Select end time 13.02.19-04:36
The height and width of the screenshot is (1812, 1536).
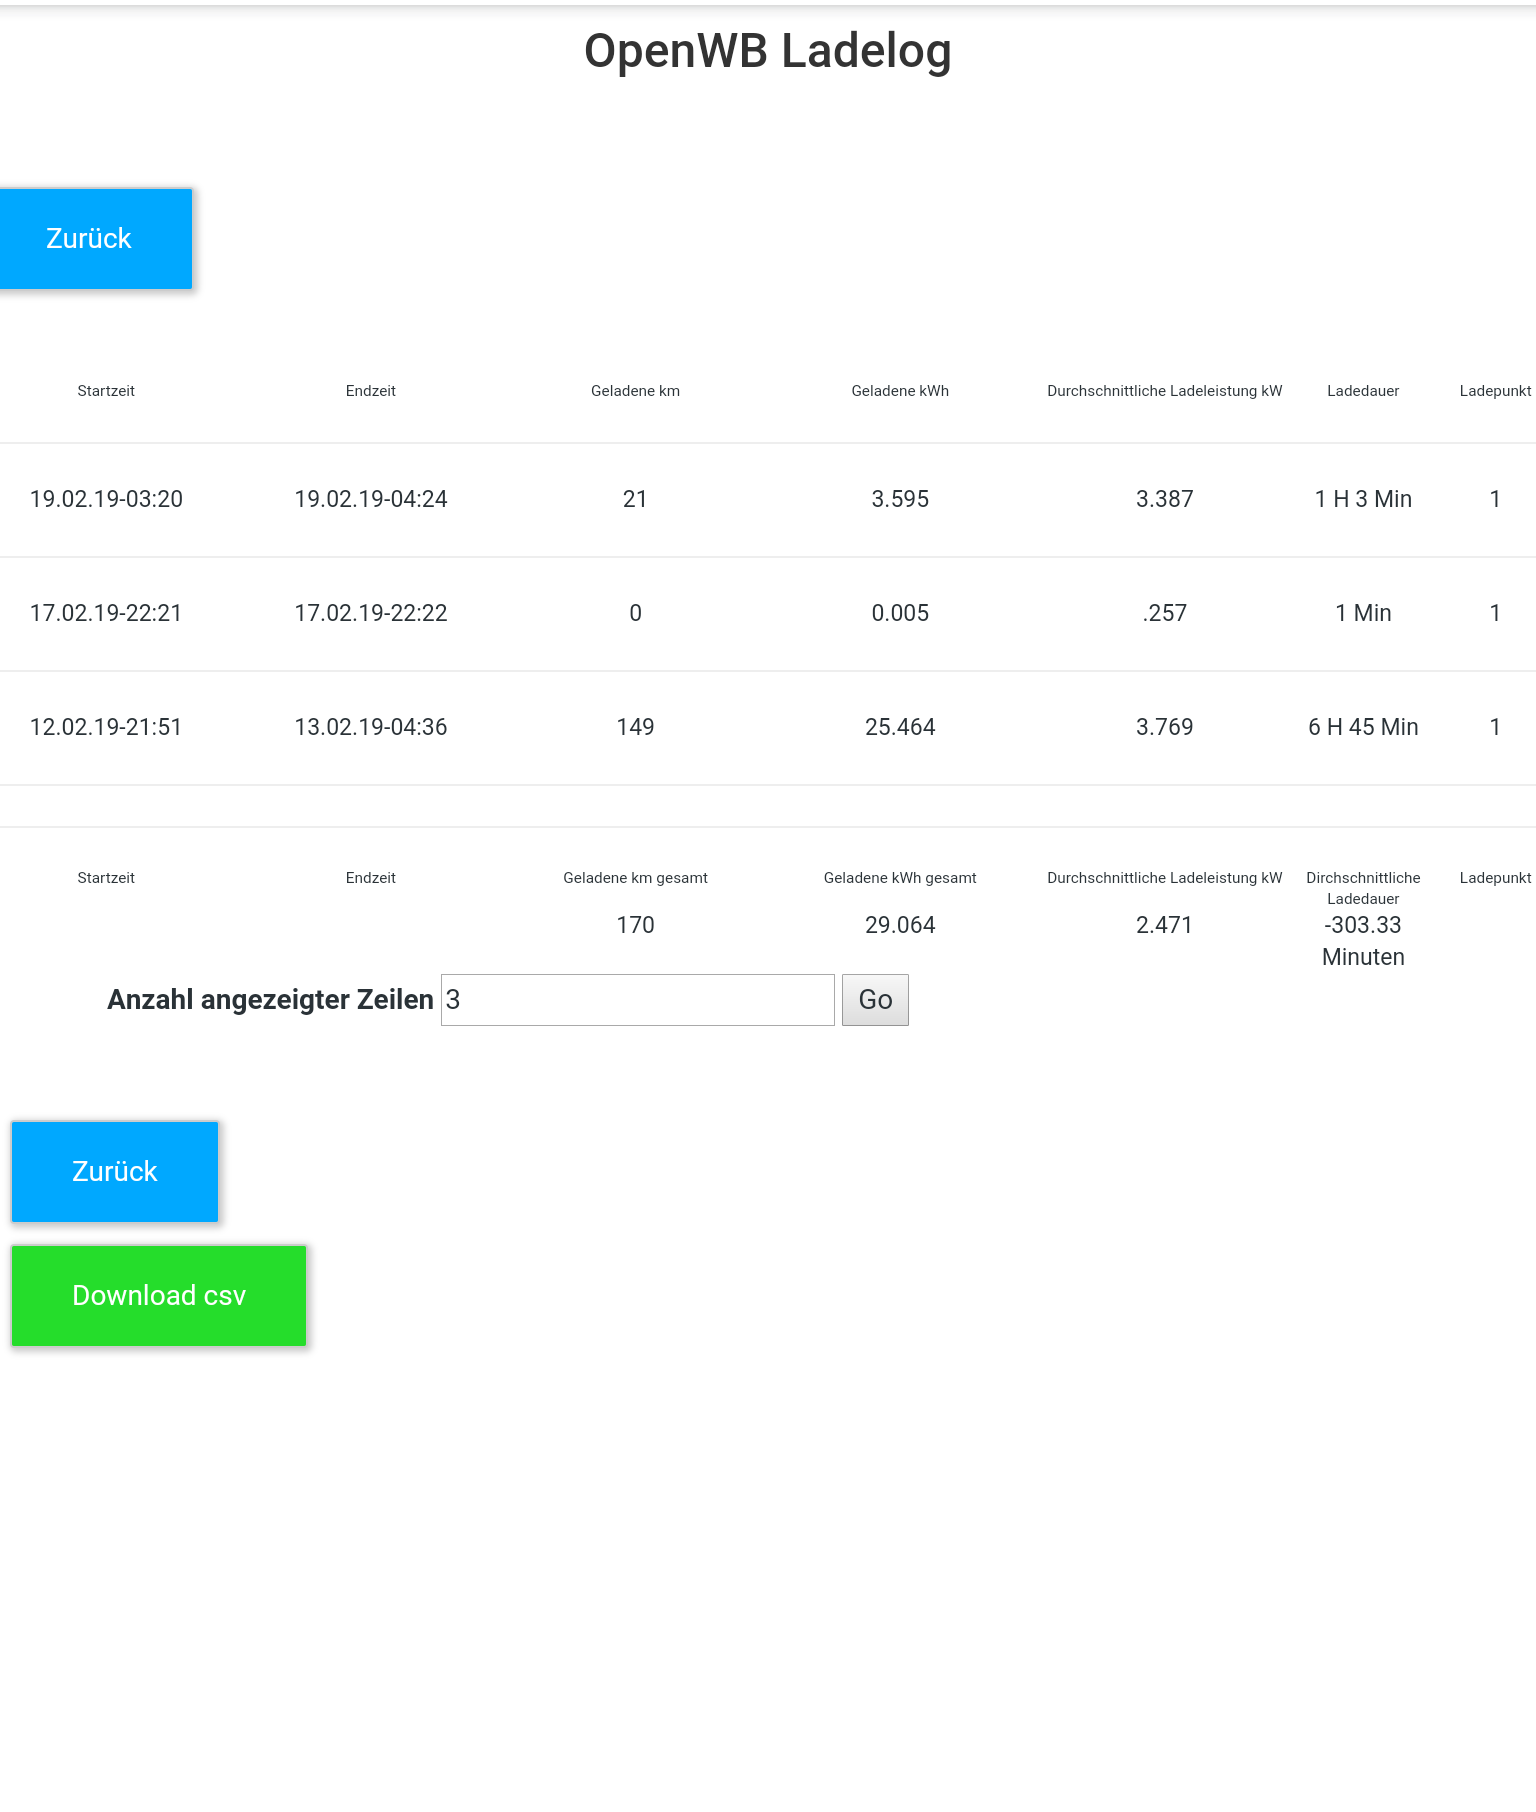pos(371,727)
